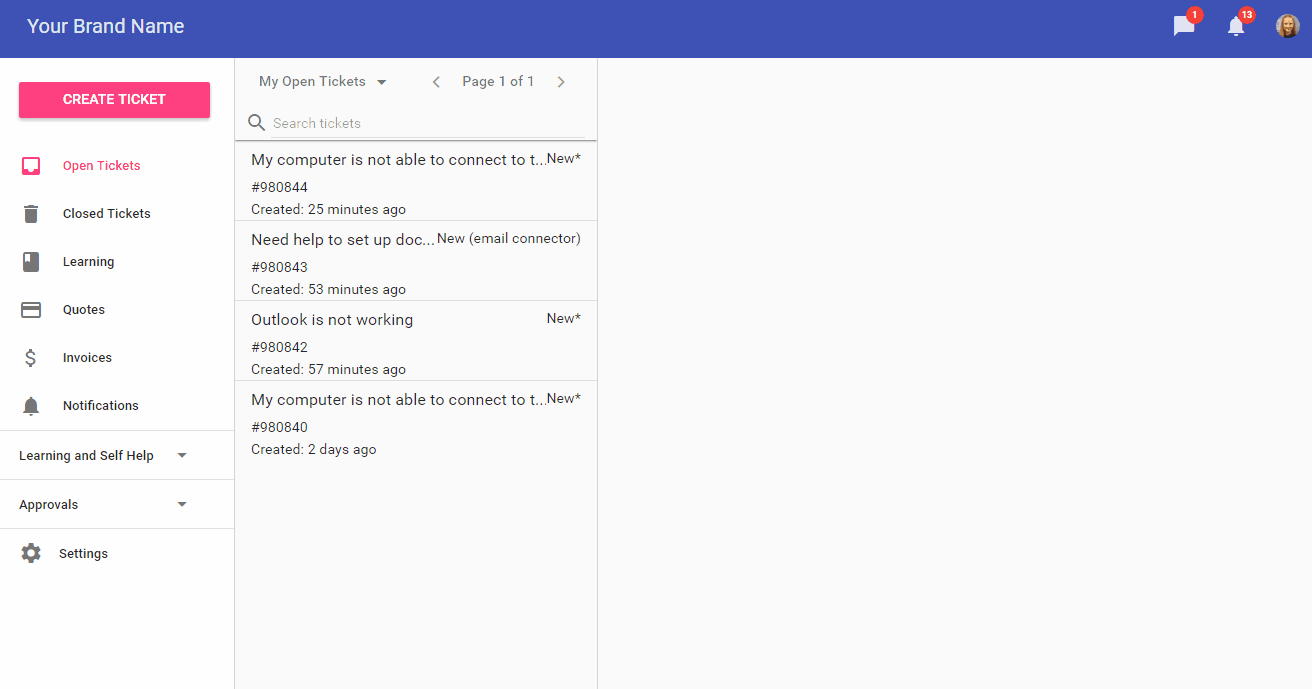Image resolution: width=1312 pixels, height=689 pixels.
Task: Click Page 1 of 1 indicator
Action: point(498,82)
